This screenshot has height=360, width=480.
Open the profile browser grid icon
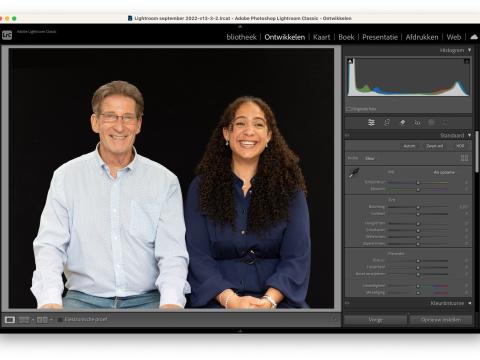click(x=464, y=158)
